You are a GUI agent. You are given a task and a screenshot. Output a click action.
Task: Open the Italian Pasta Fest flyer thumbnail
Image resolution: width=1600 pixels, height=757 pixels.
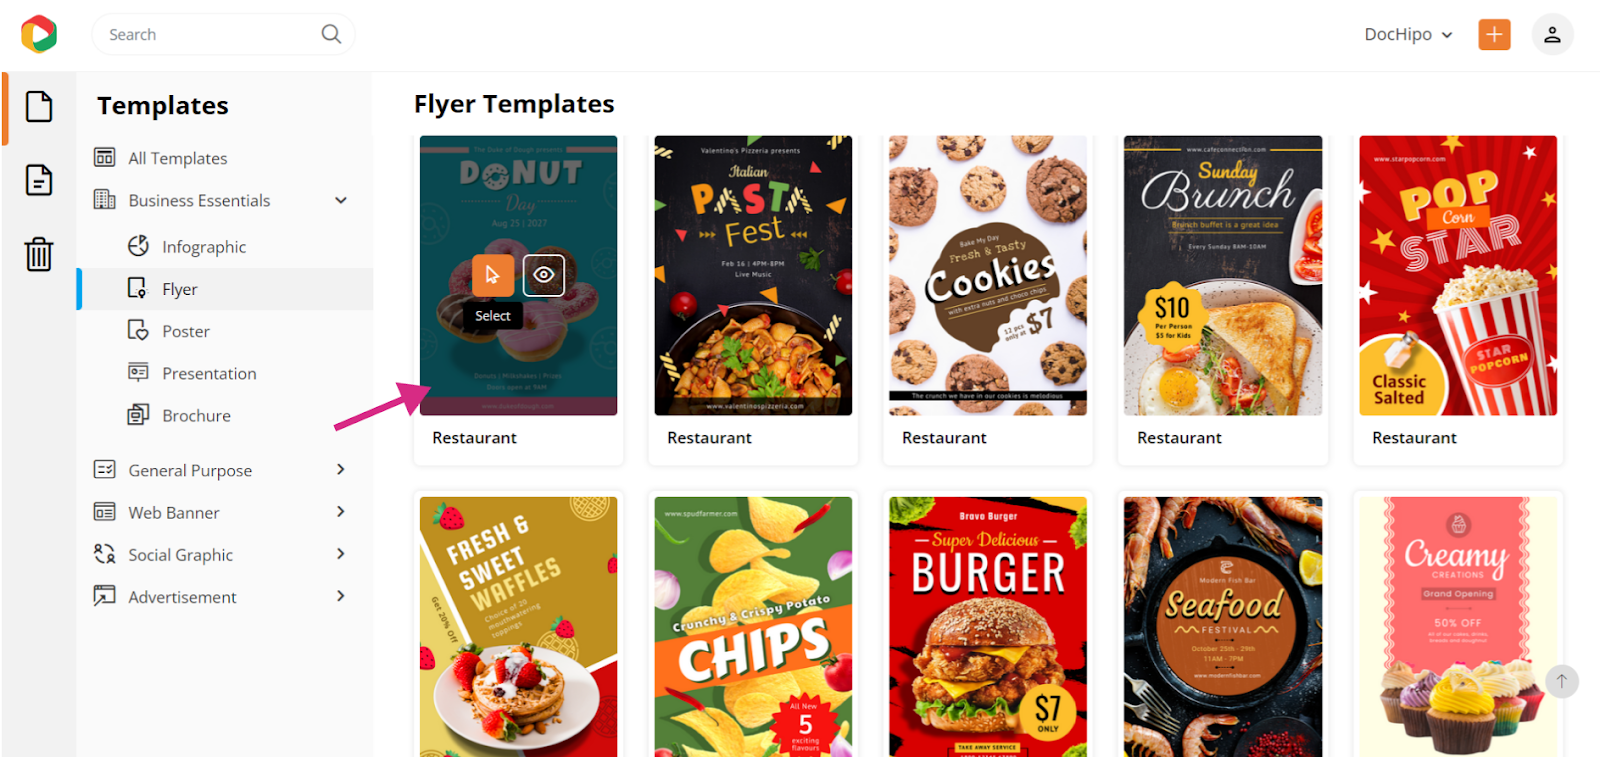pos(753,275)
